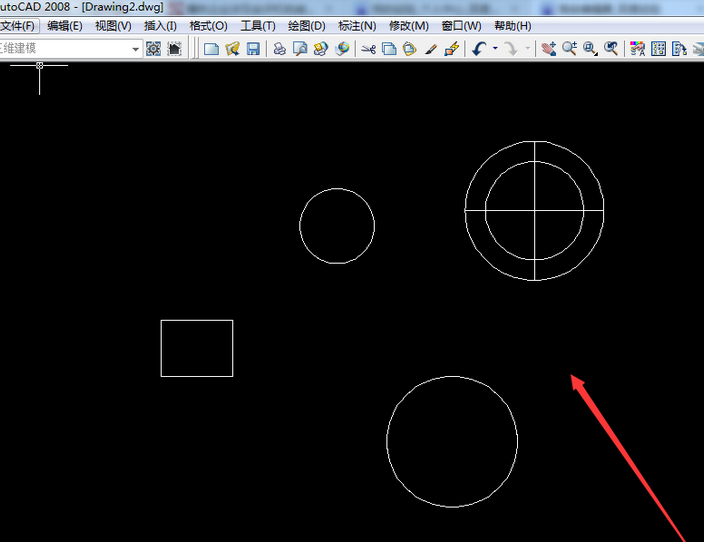Save the drawing with the Save icon
The width and height of the screenshot is (704, 542).
click(253, 48)
